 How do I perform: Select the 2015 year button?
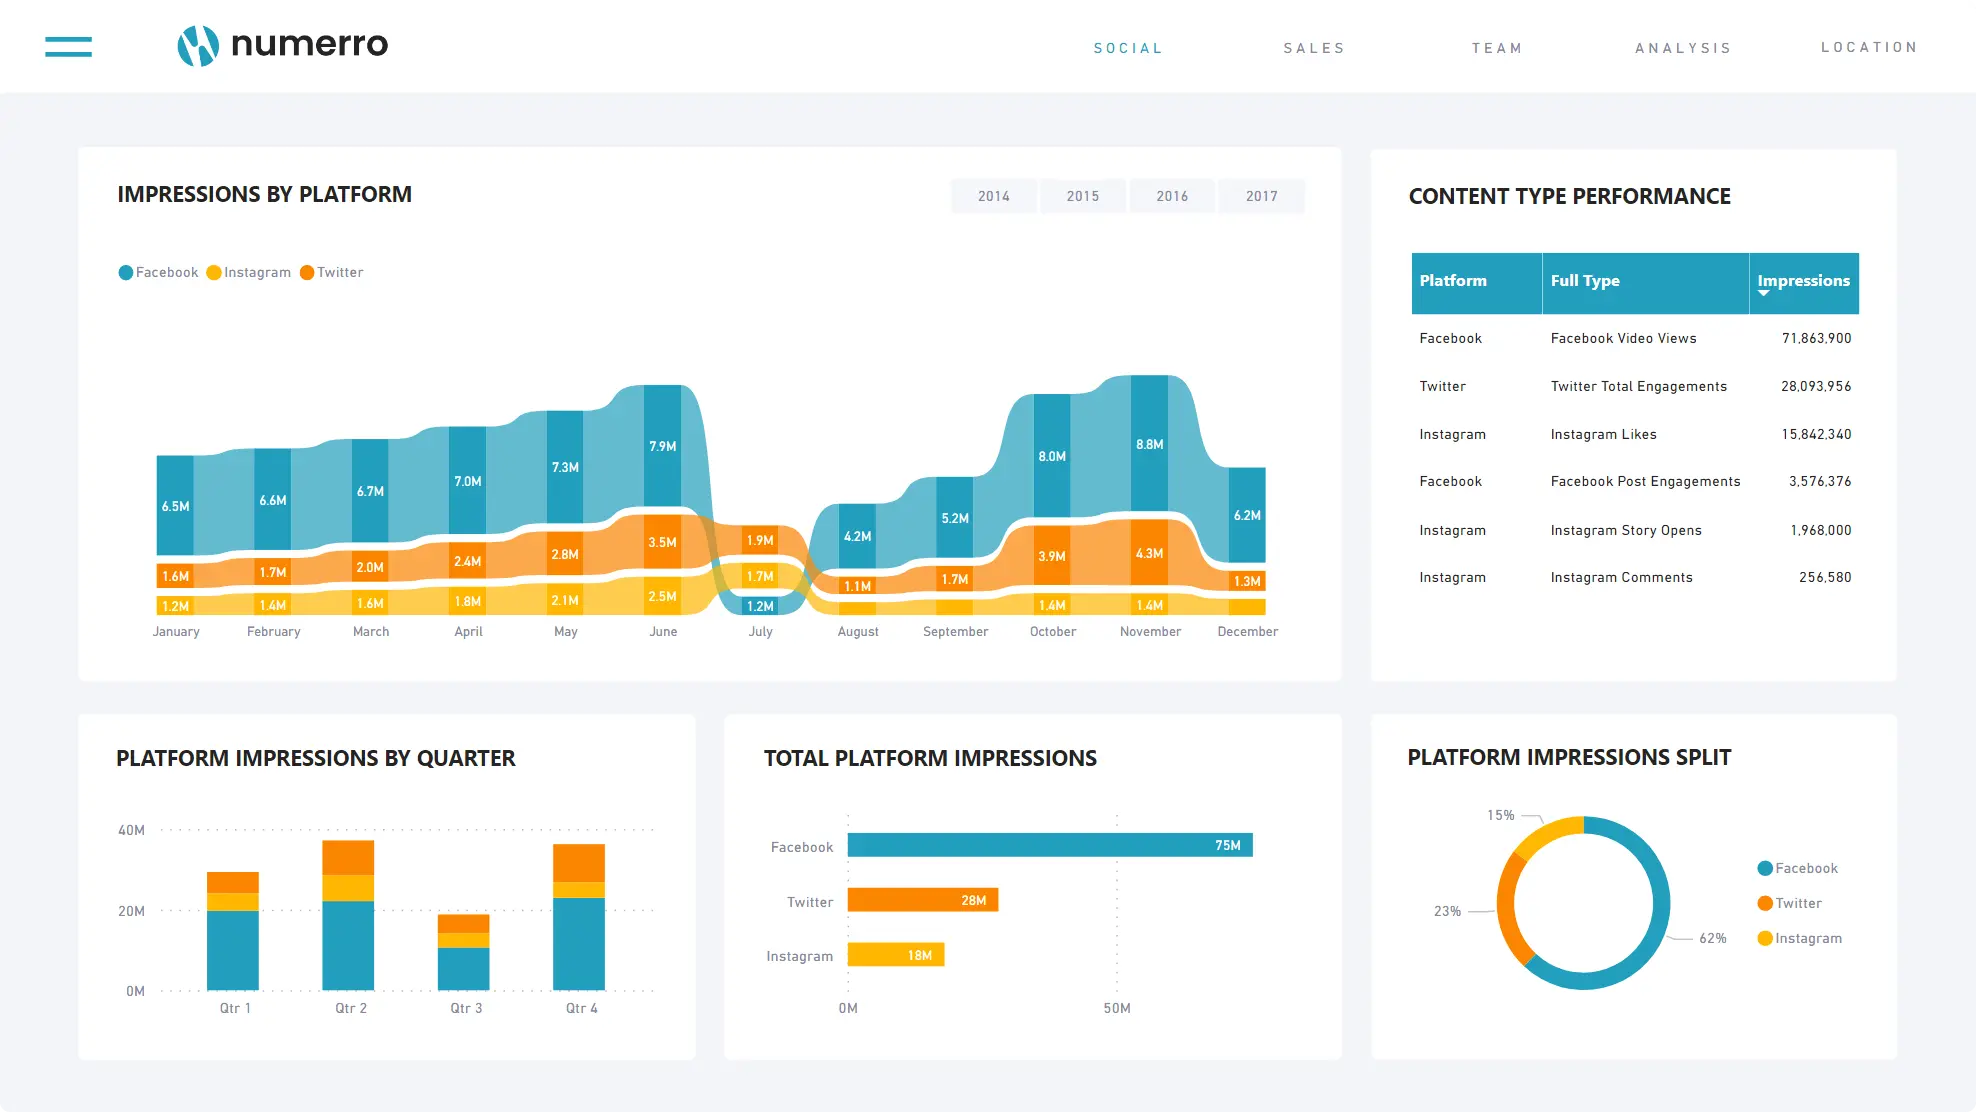tap(1082, 196)
